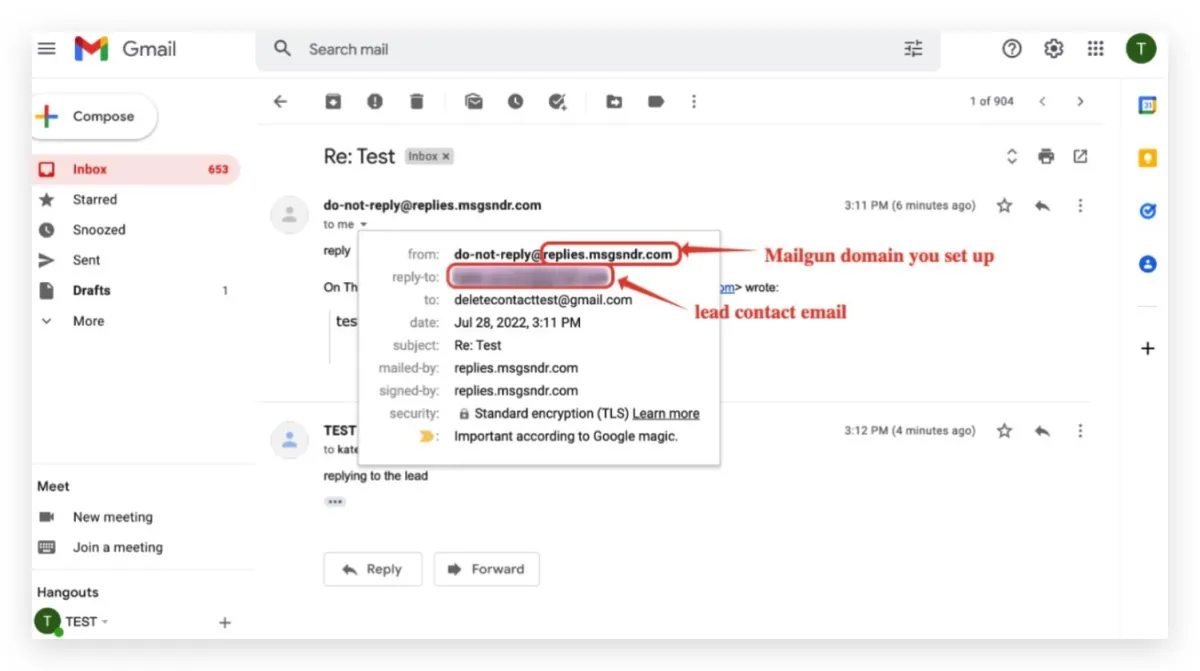Star the do-not-reply message
The image size is (1200, 671).
pyautogui.click(x=1004, y=205)
